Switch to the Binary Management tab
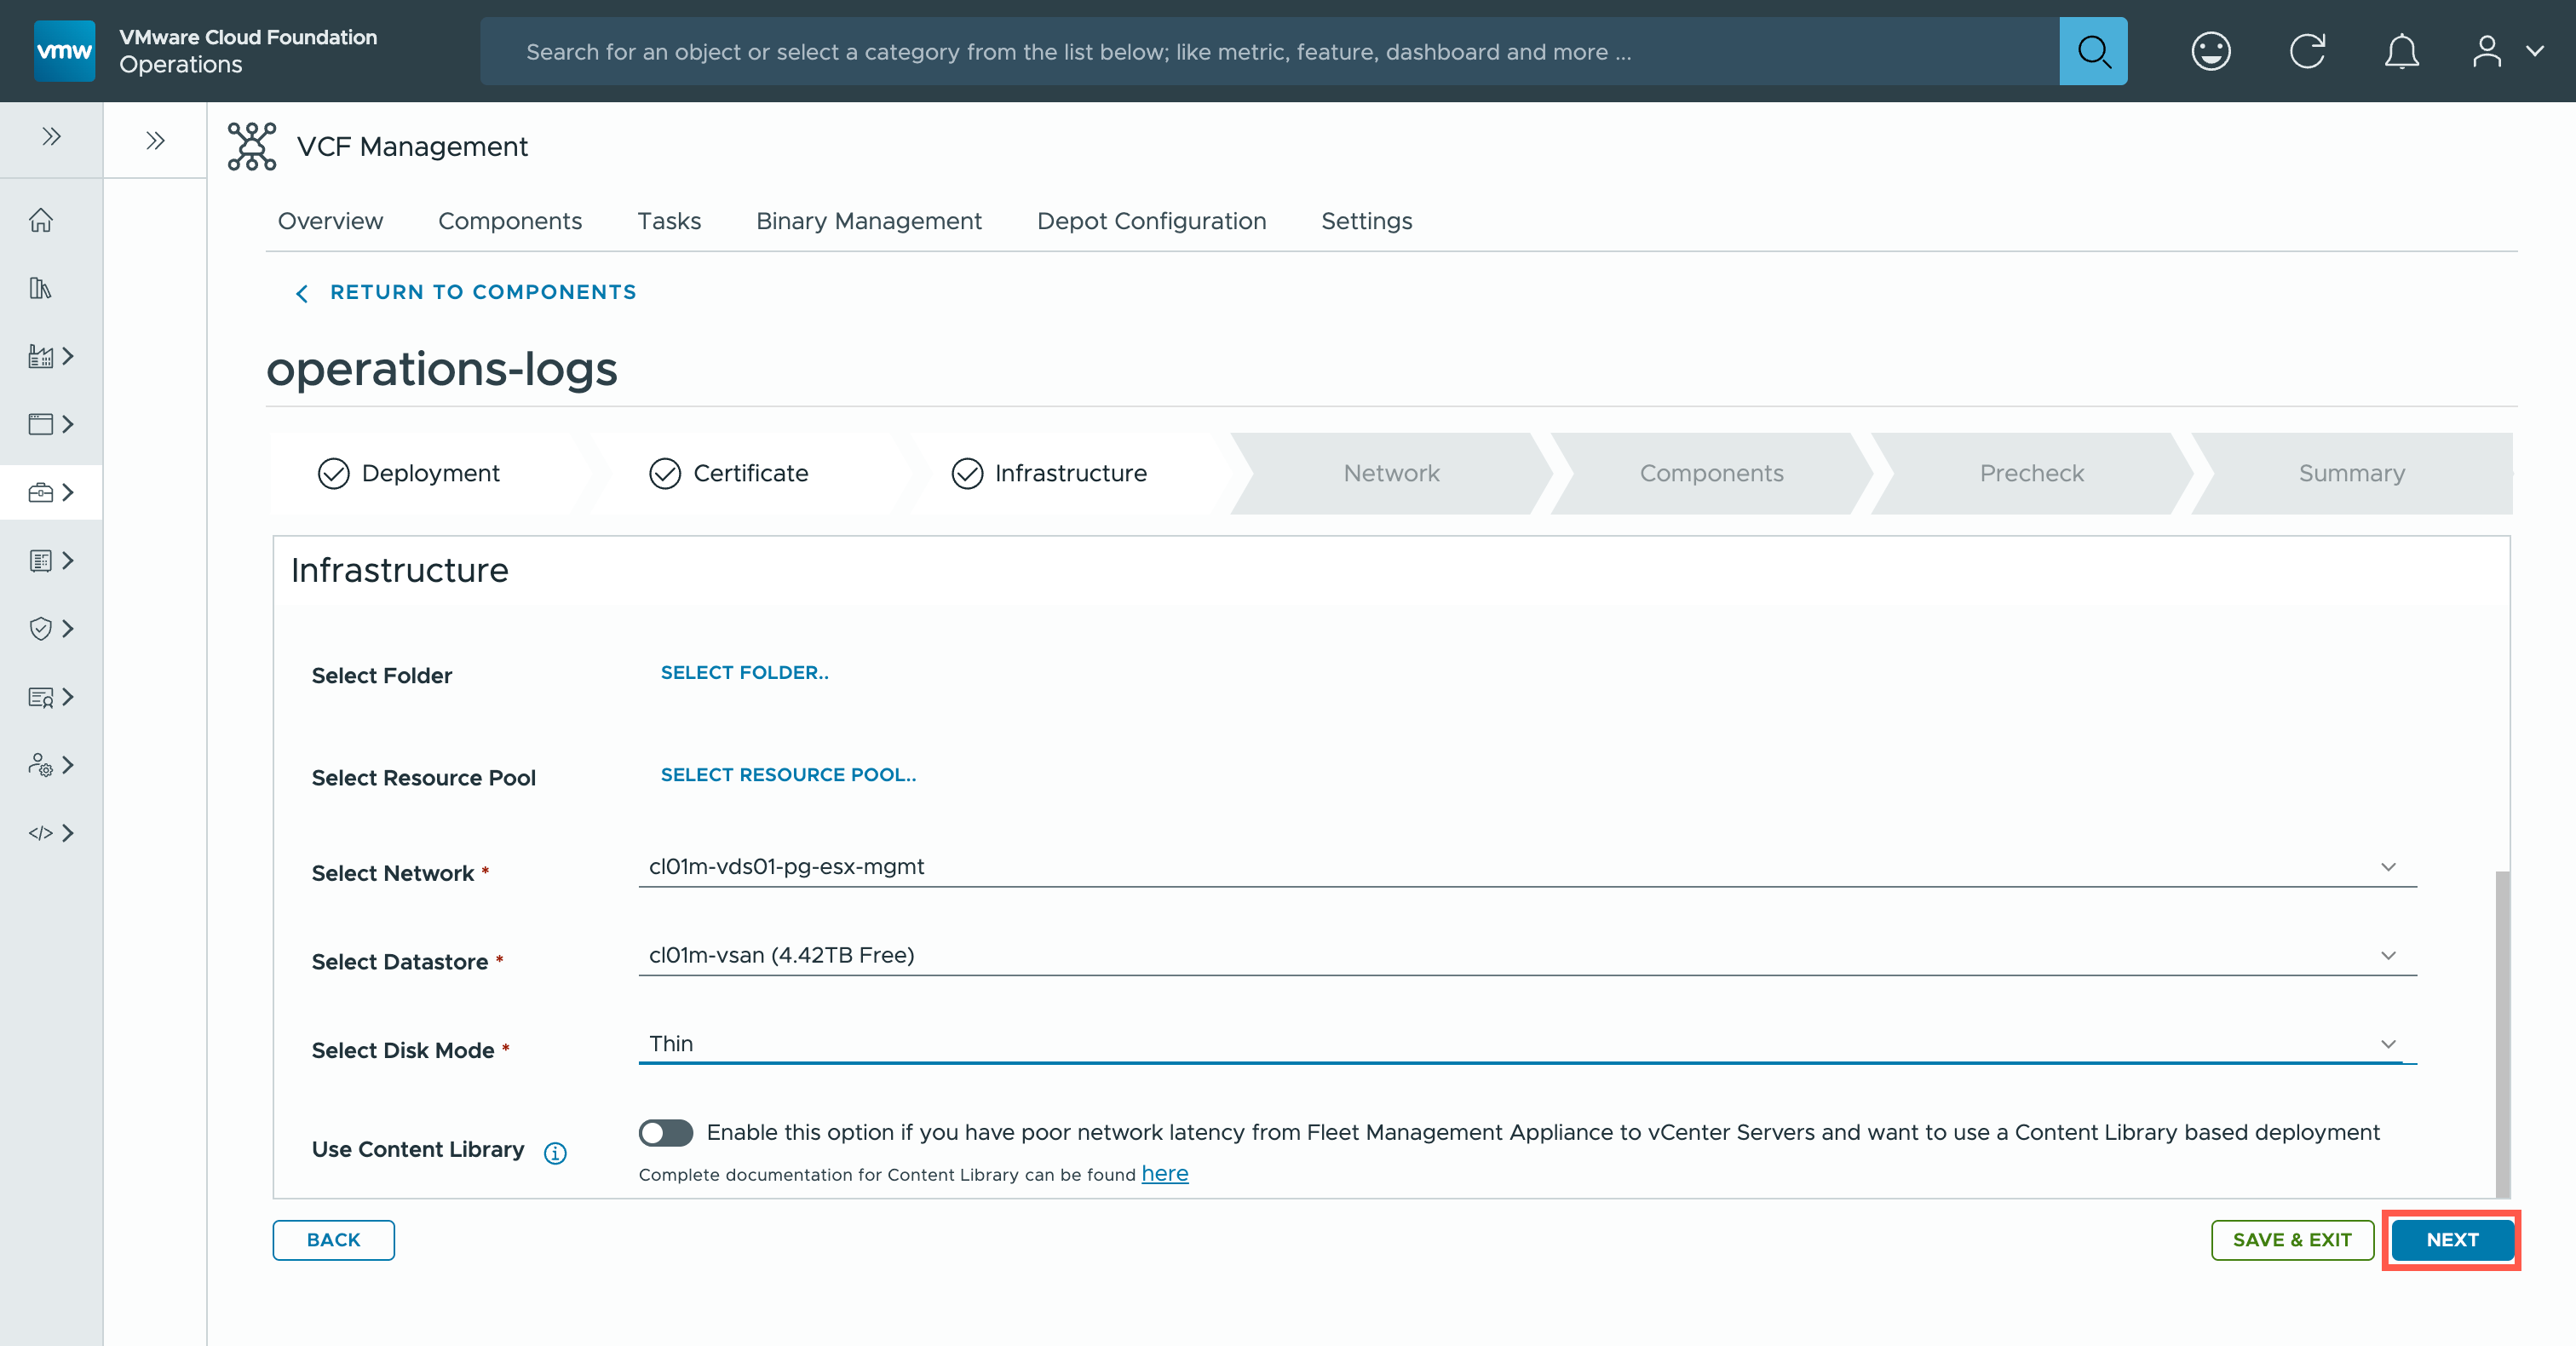Screen dimensions: 2576x1346 click(x=868, y=221)
